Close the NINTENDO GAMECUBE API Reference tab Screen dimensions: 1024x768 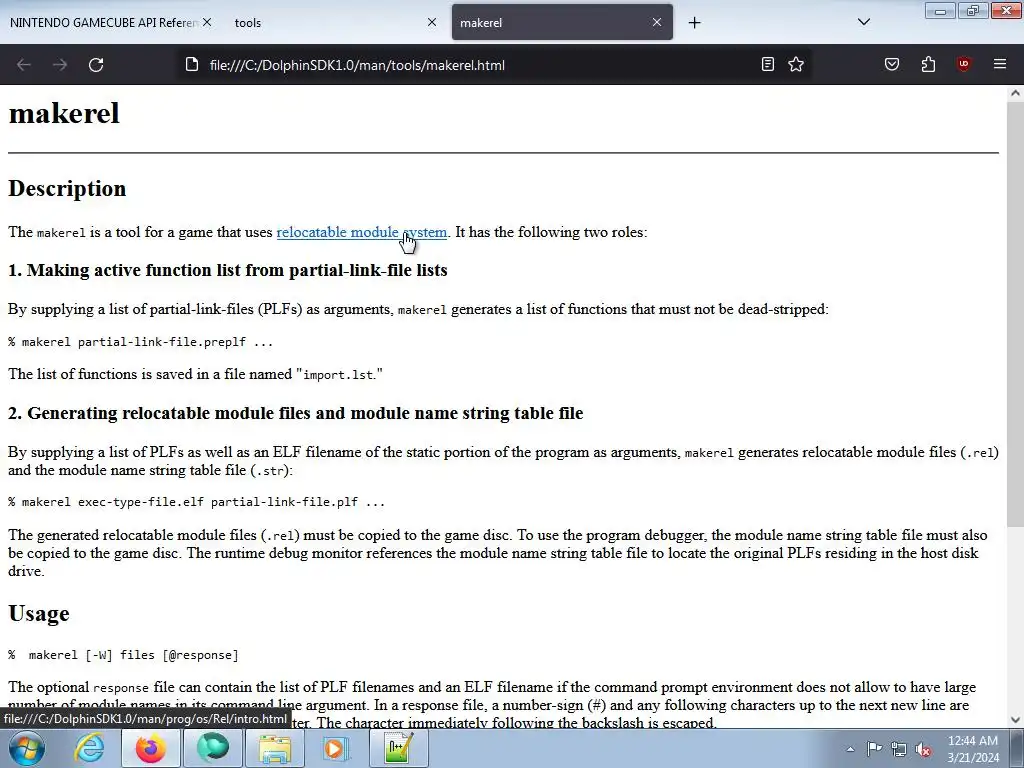pos(207,22)
